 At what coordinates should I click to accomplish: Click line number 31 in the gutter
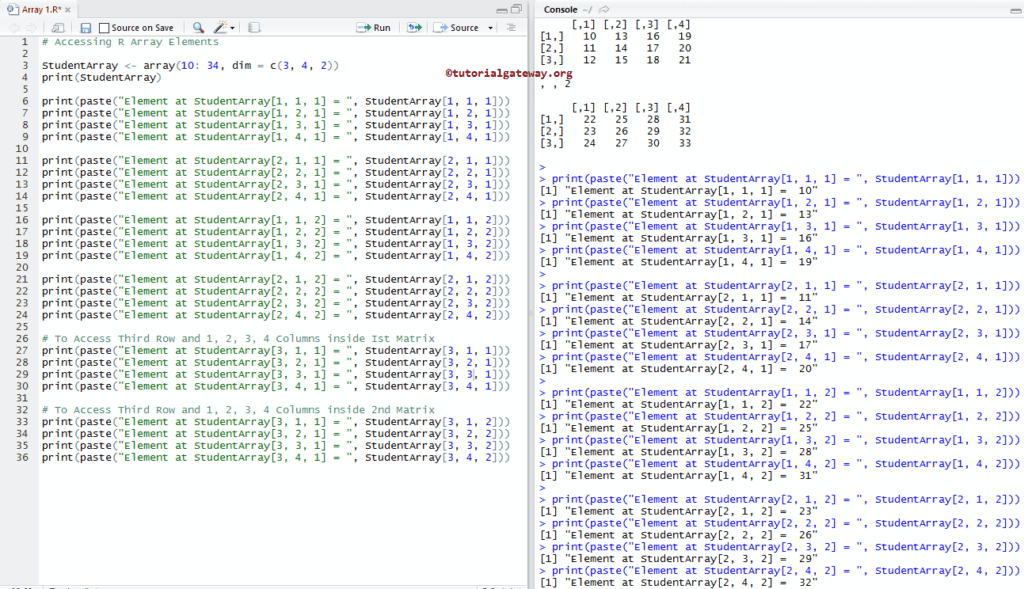(x=22, y=398)
